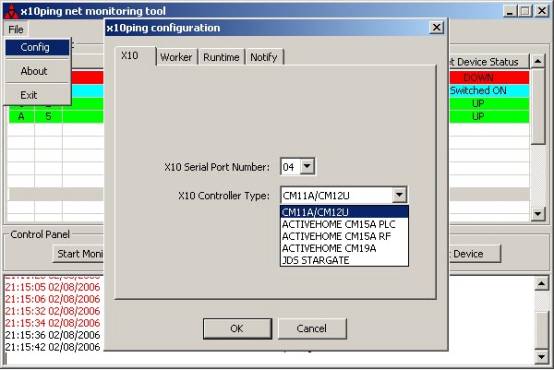Image resolution: width=554 pixels, height=370 pixels.
Task: Click the x10ping app icon in title bar
Action: tap(12, 11)
